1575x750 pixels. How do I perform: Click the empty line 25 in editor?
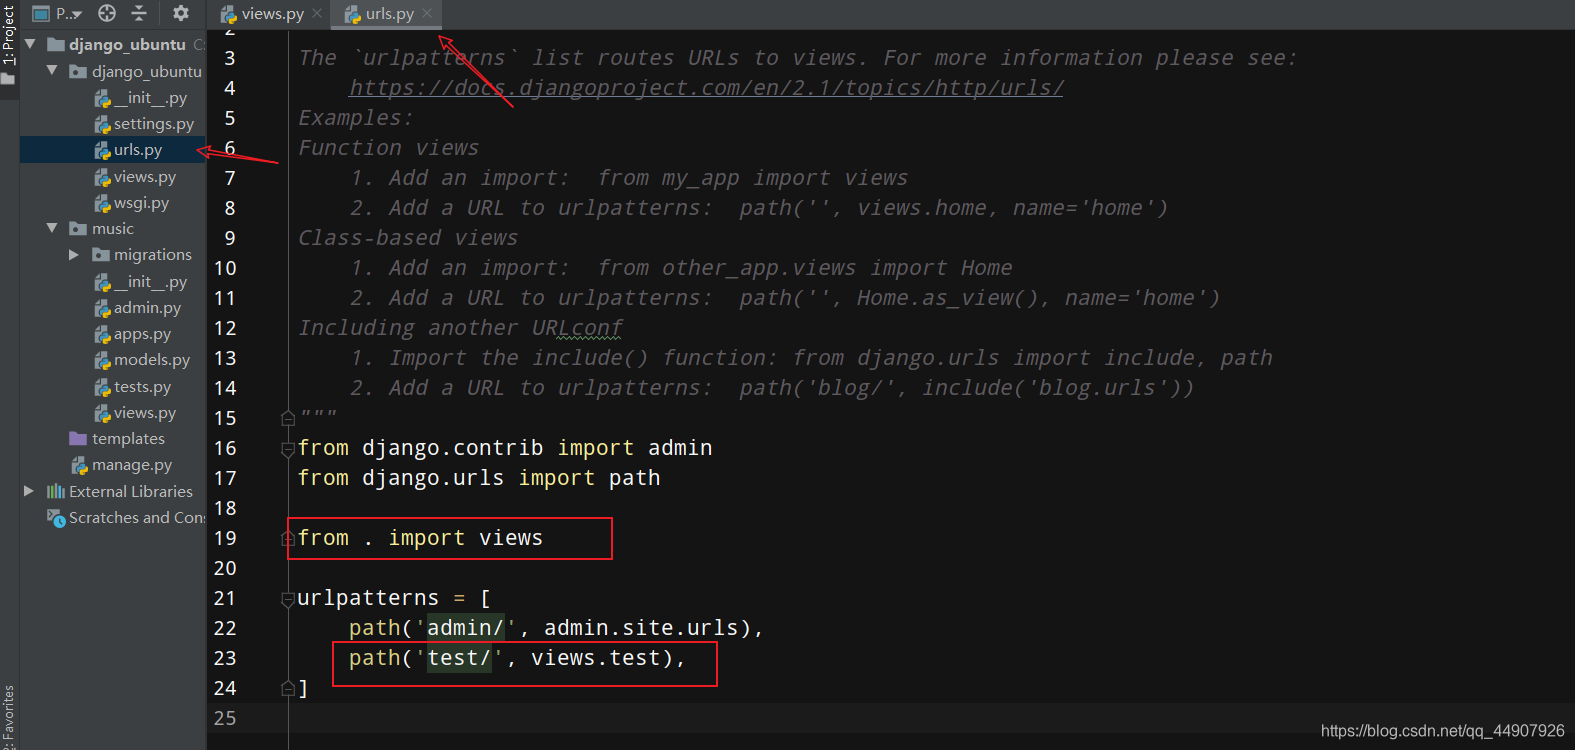pyautogui.click(x=930, y=718)
